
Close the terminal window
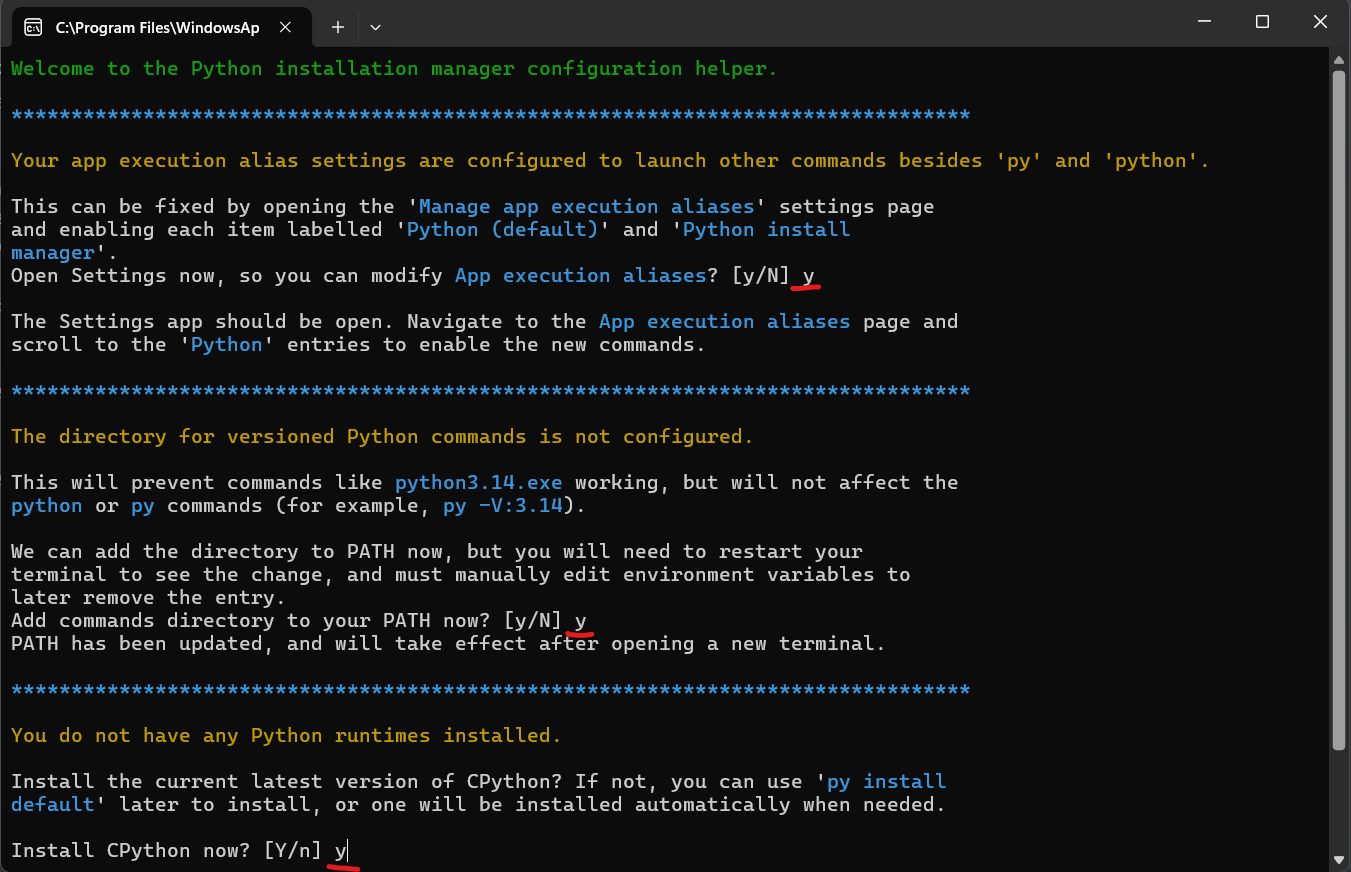tap(1317, 22)
